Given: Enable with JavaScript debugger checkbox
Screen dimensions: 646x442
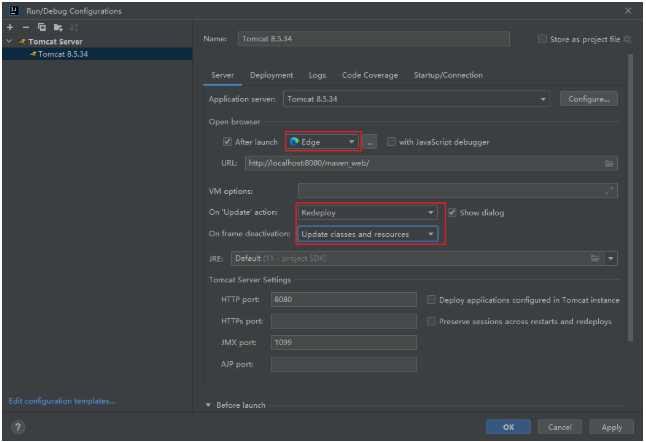Looking at the screenshot, I should pos(392,142).
